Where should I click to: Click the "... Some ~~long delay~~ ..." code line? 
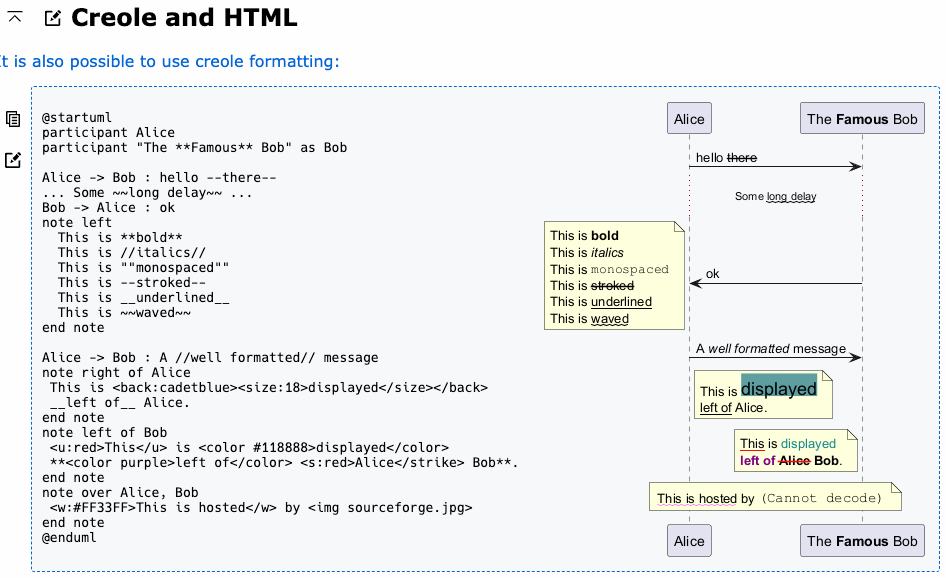pos(147,193)
